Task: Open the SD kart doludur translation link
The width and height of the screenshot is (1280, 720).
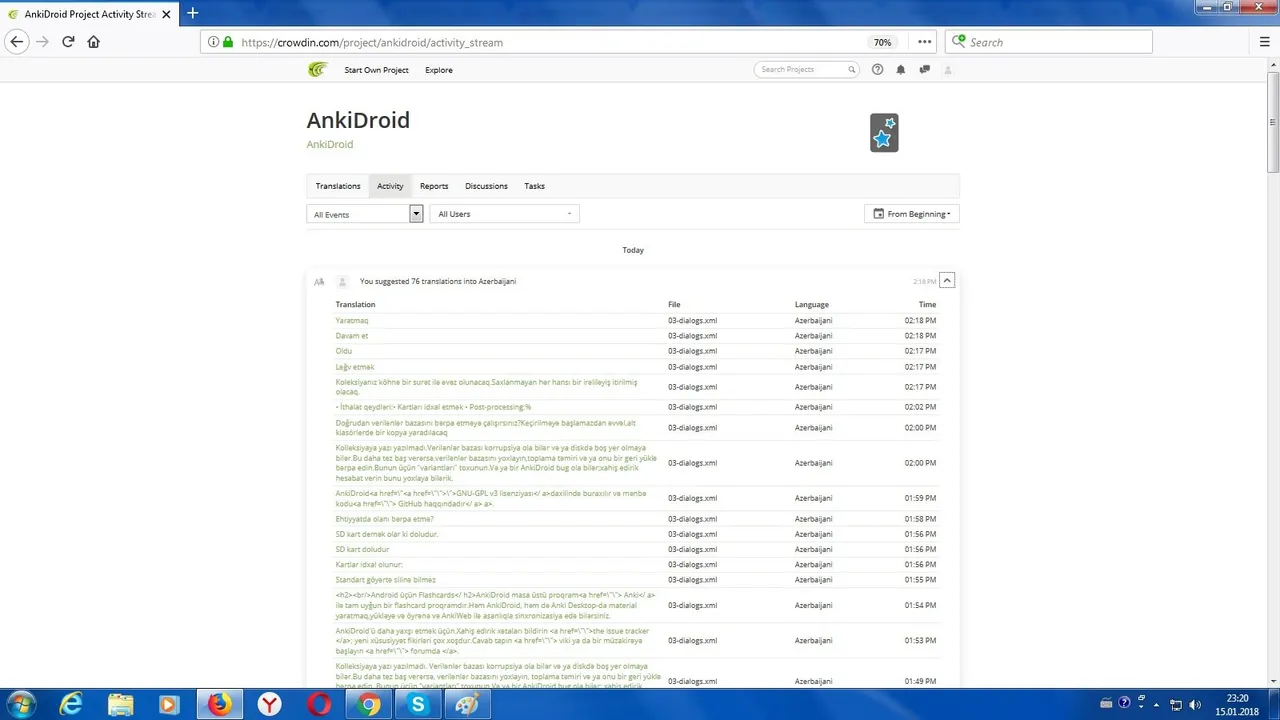Action: coord(362,549)
